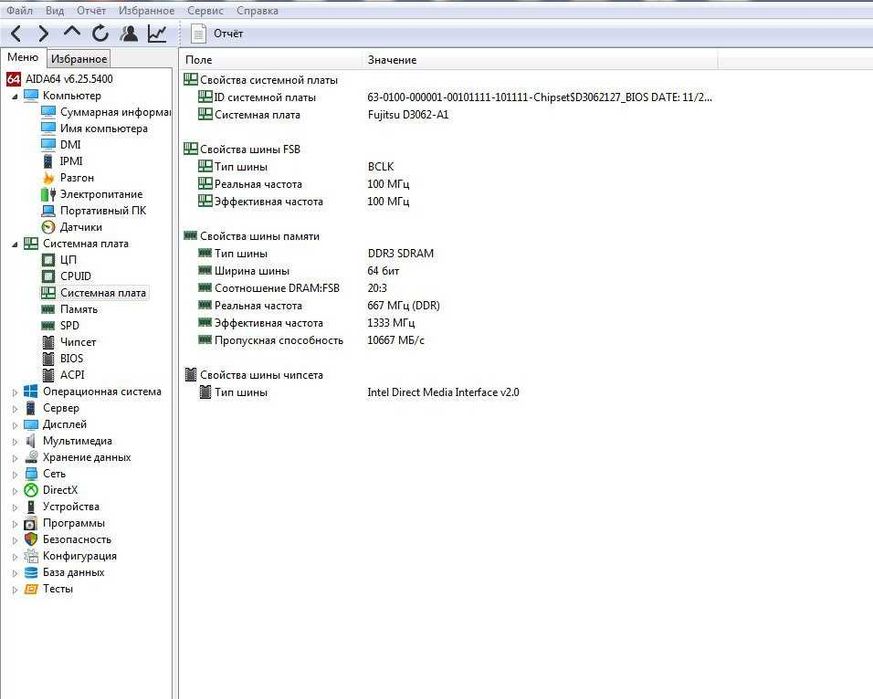
Task: Expand the Программы tree node
Action: coord(15,524)
